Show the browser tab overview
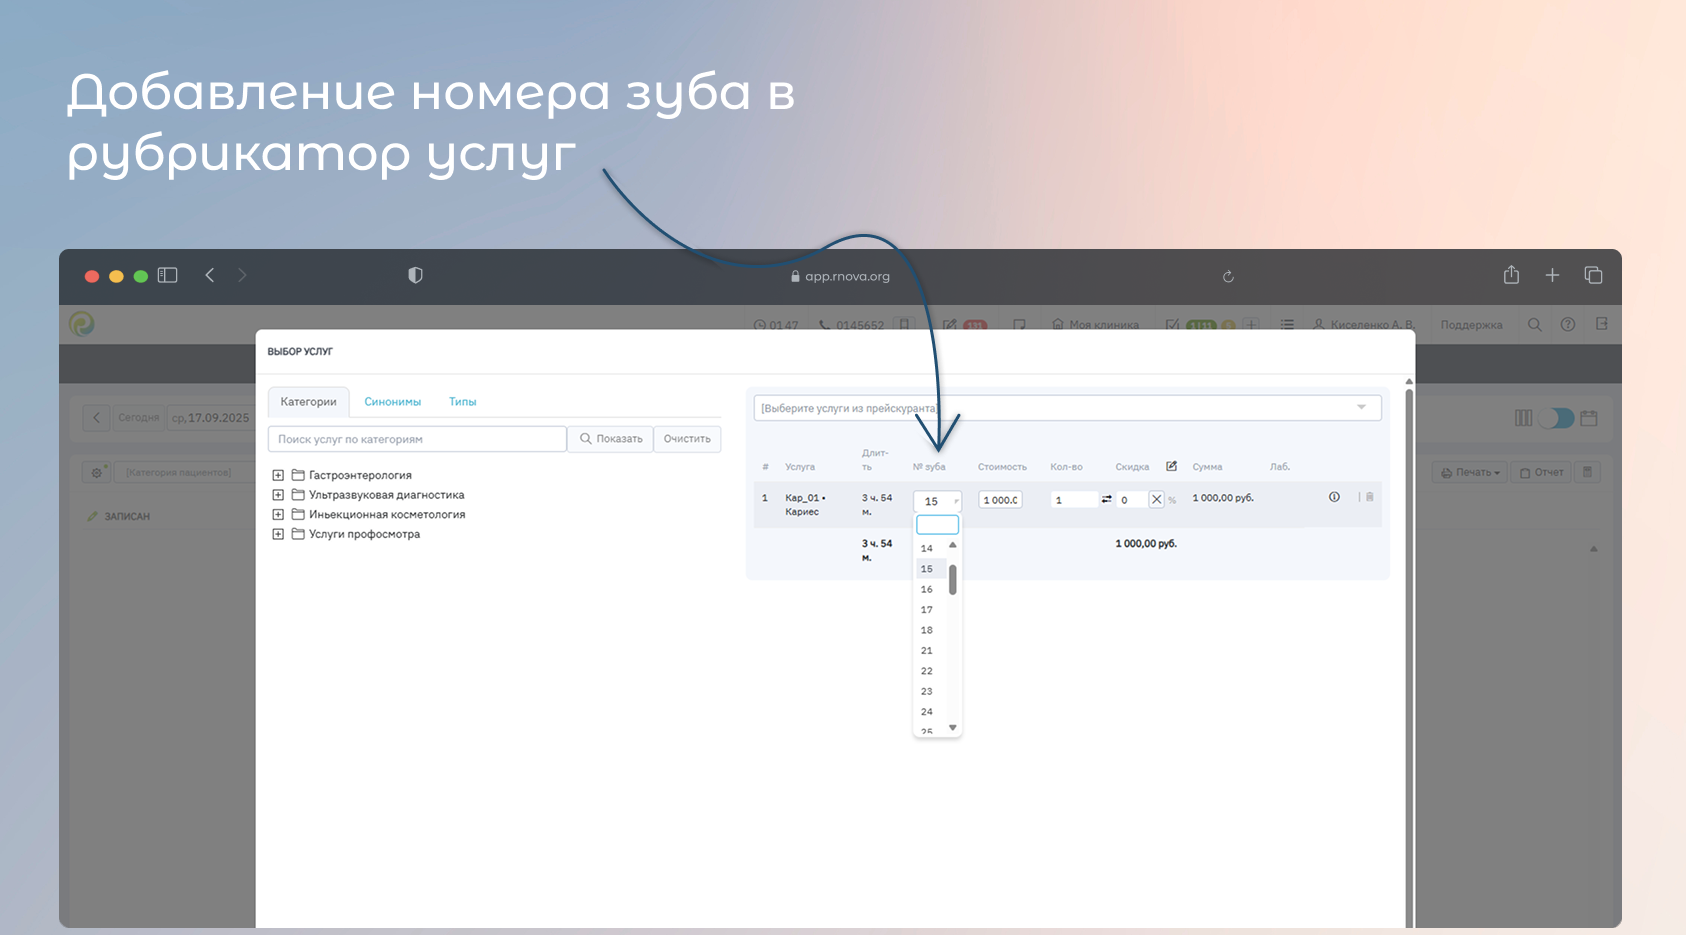 pyautogui.click(x=1593, y=275)
